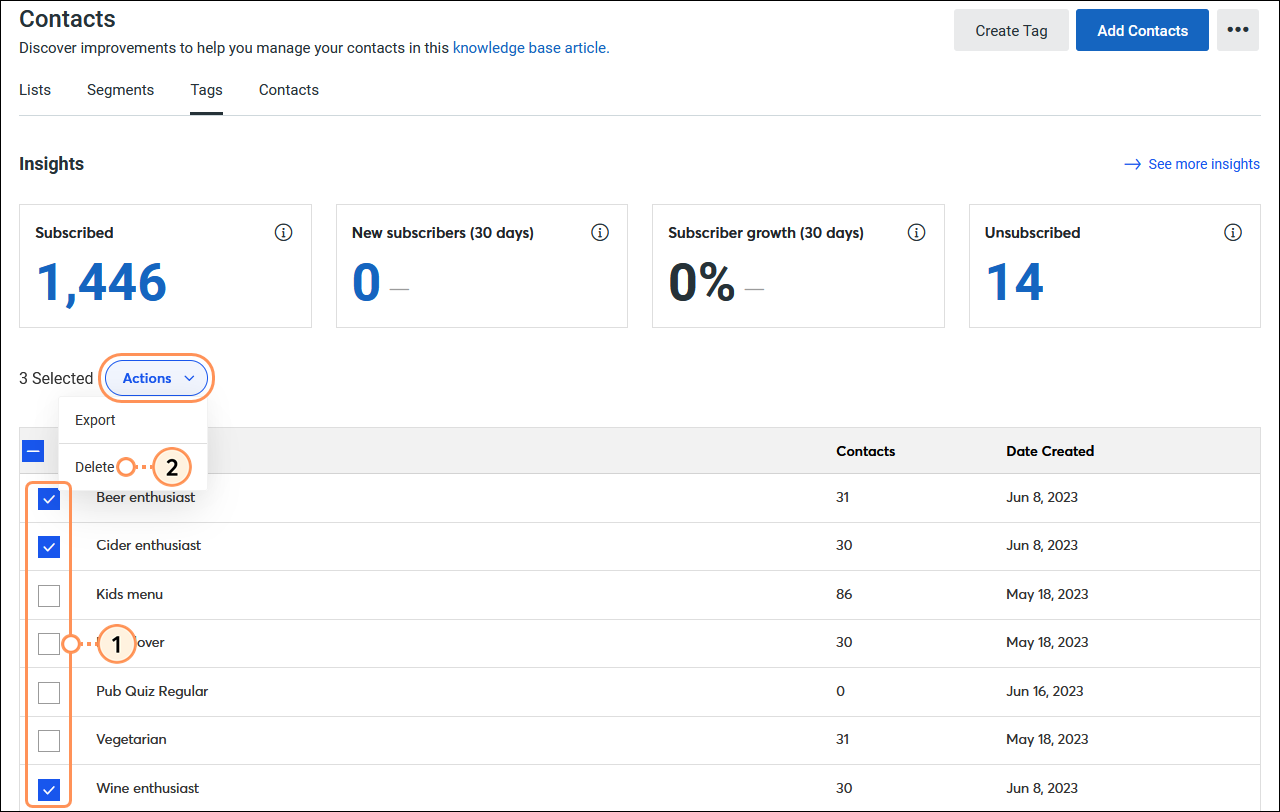Check the Pub Quiz Regular tag
The image size is (1280, 812).
[49, 692]
